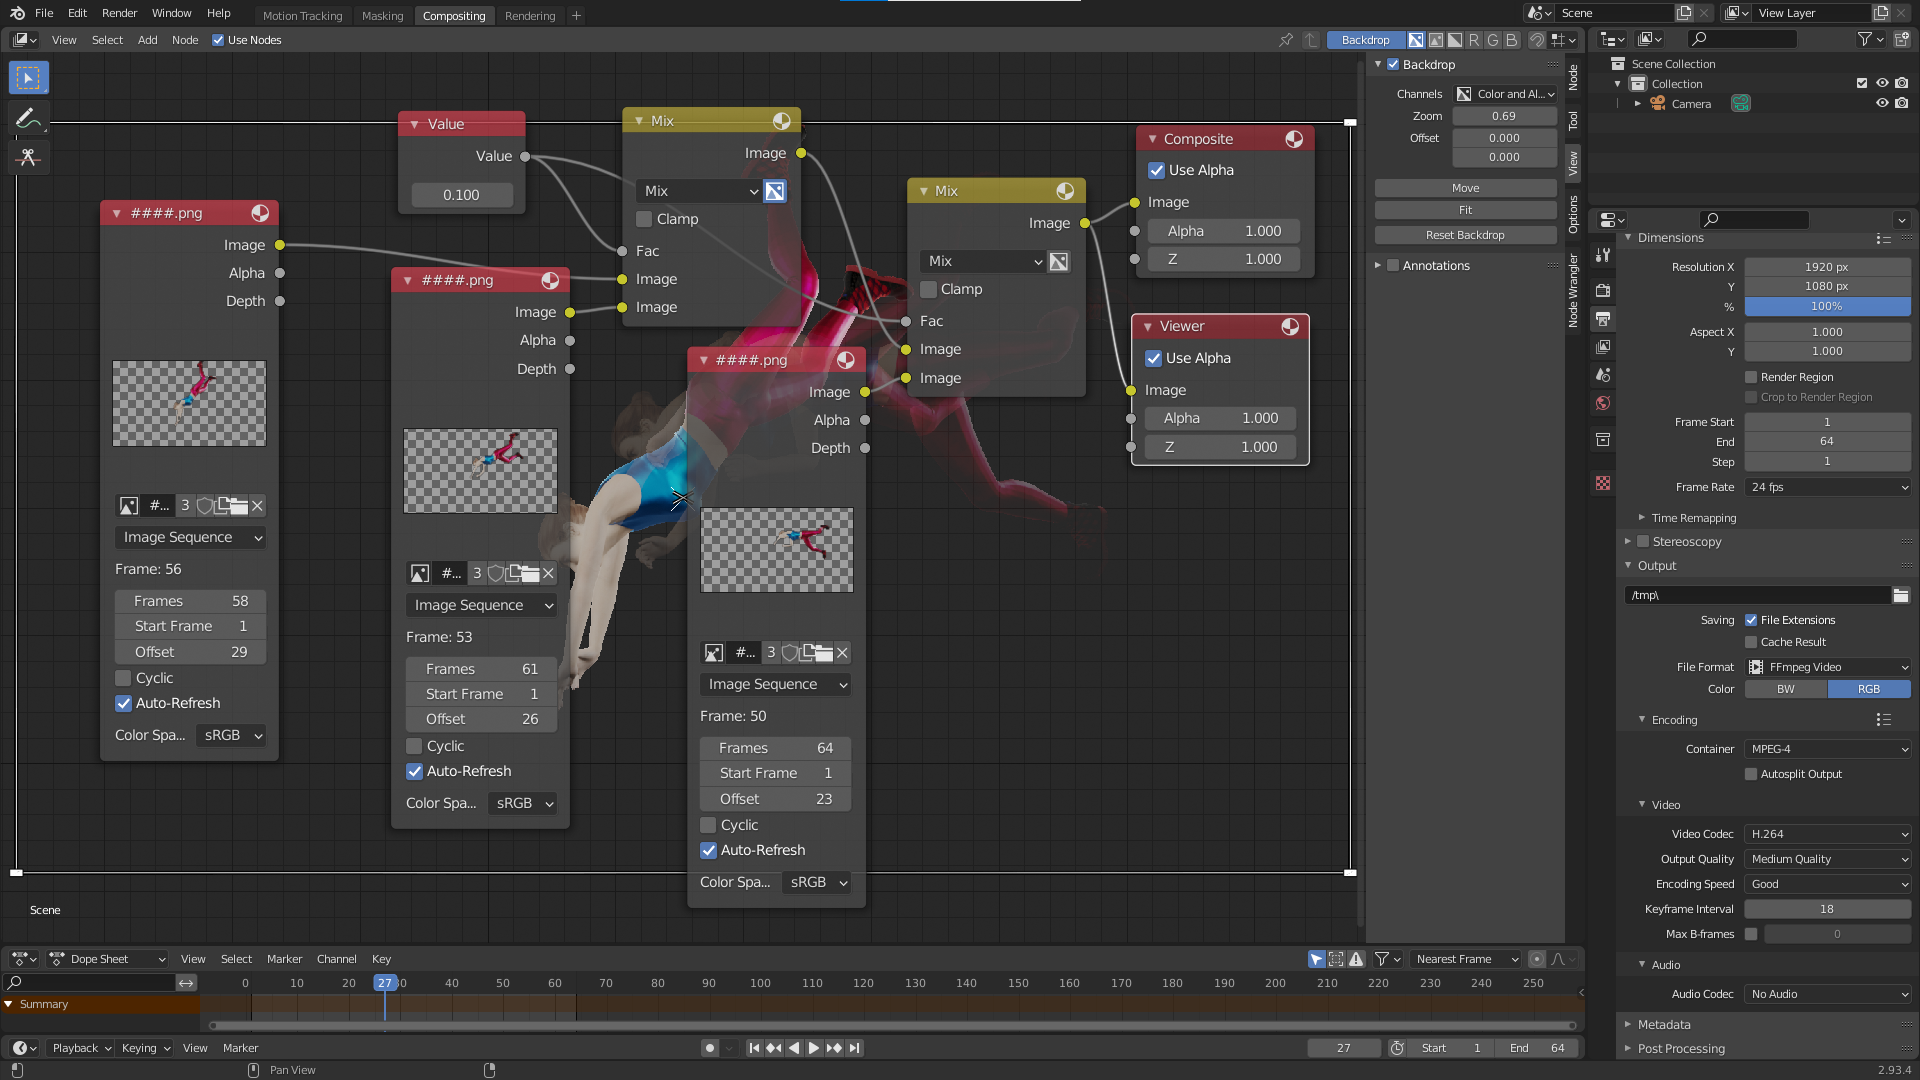Open the Frame Rate 24 fps dropdown
This screenshot has width=1920, height=1080.
(1828, 487)
